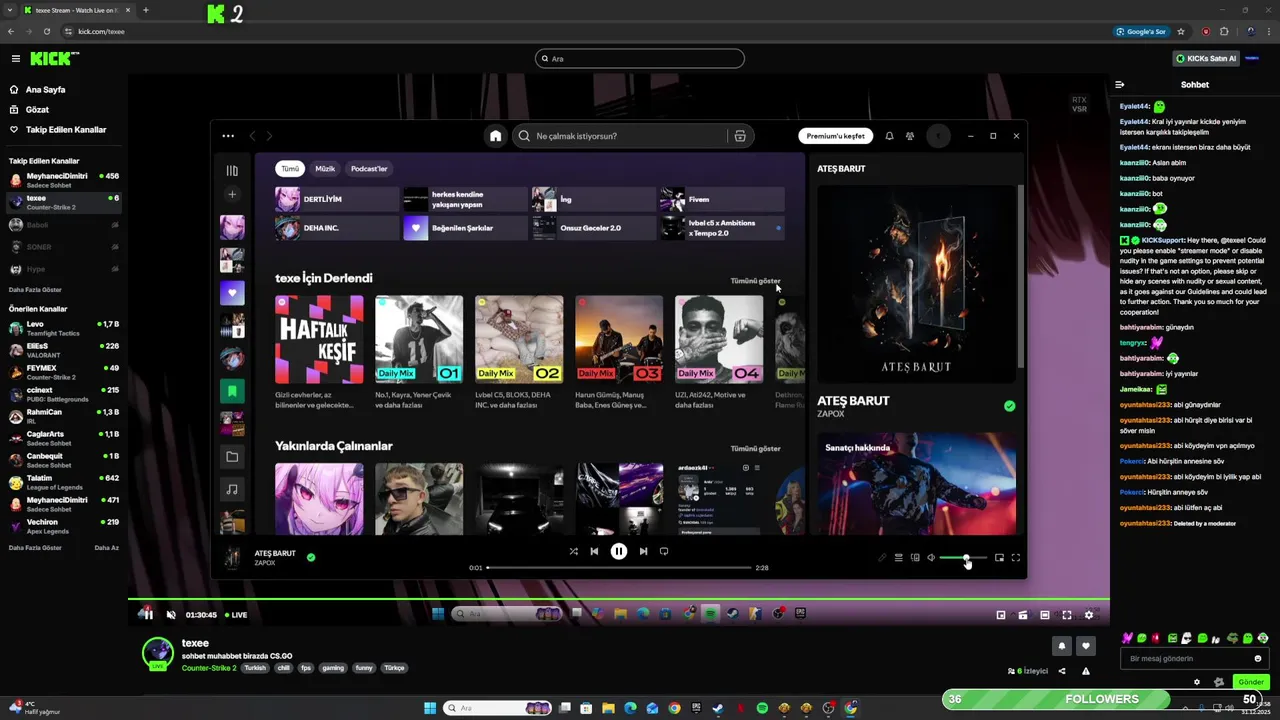Click Kick search box Ara
This screenshot has width=1280, height=720.
[x=640, y=59]
